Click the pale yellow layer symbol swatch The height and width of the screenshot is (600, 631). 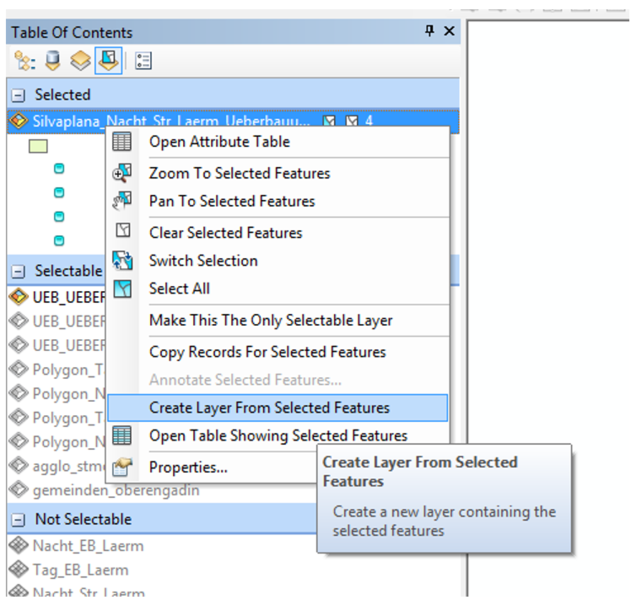click(x=38, y=146)
